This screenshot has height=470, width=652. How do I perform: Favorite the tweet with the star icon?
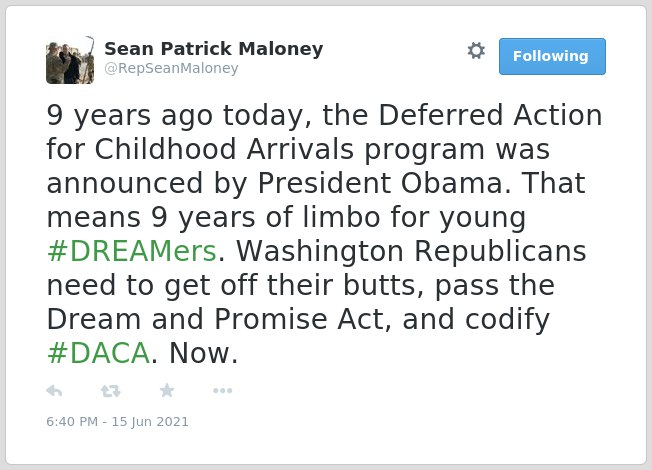pyautogui.click(x=167, y=390)
